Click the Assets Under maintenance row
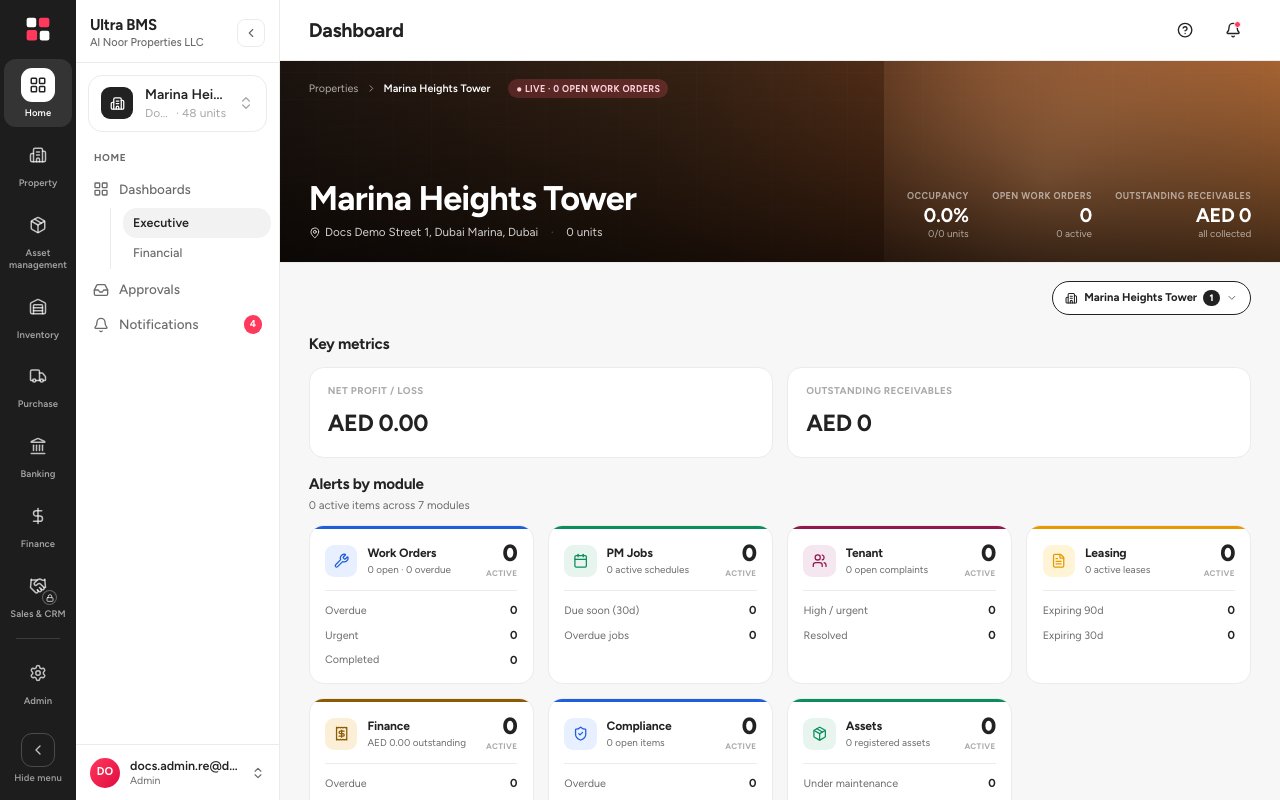 [x=899, y=783]
